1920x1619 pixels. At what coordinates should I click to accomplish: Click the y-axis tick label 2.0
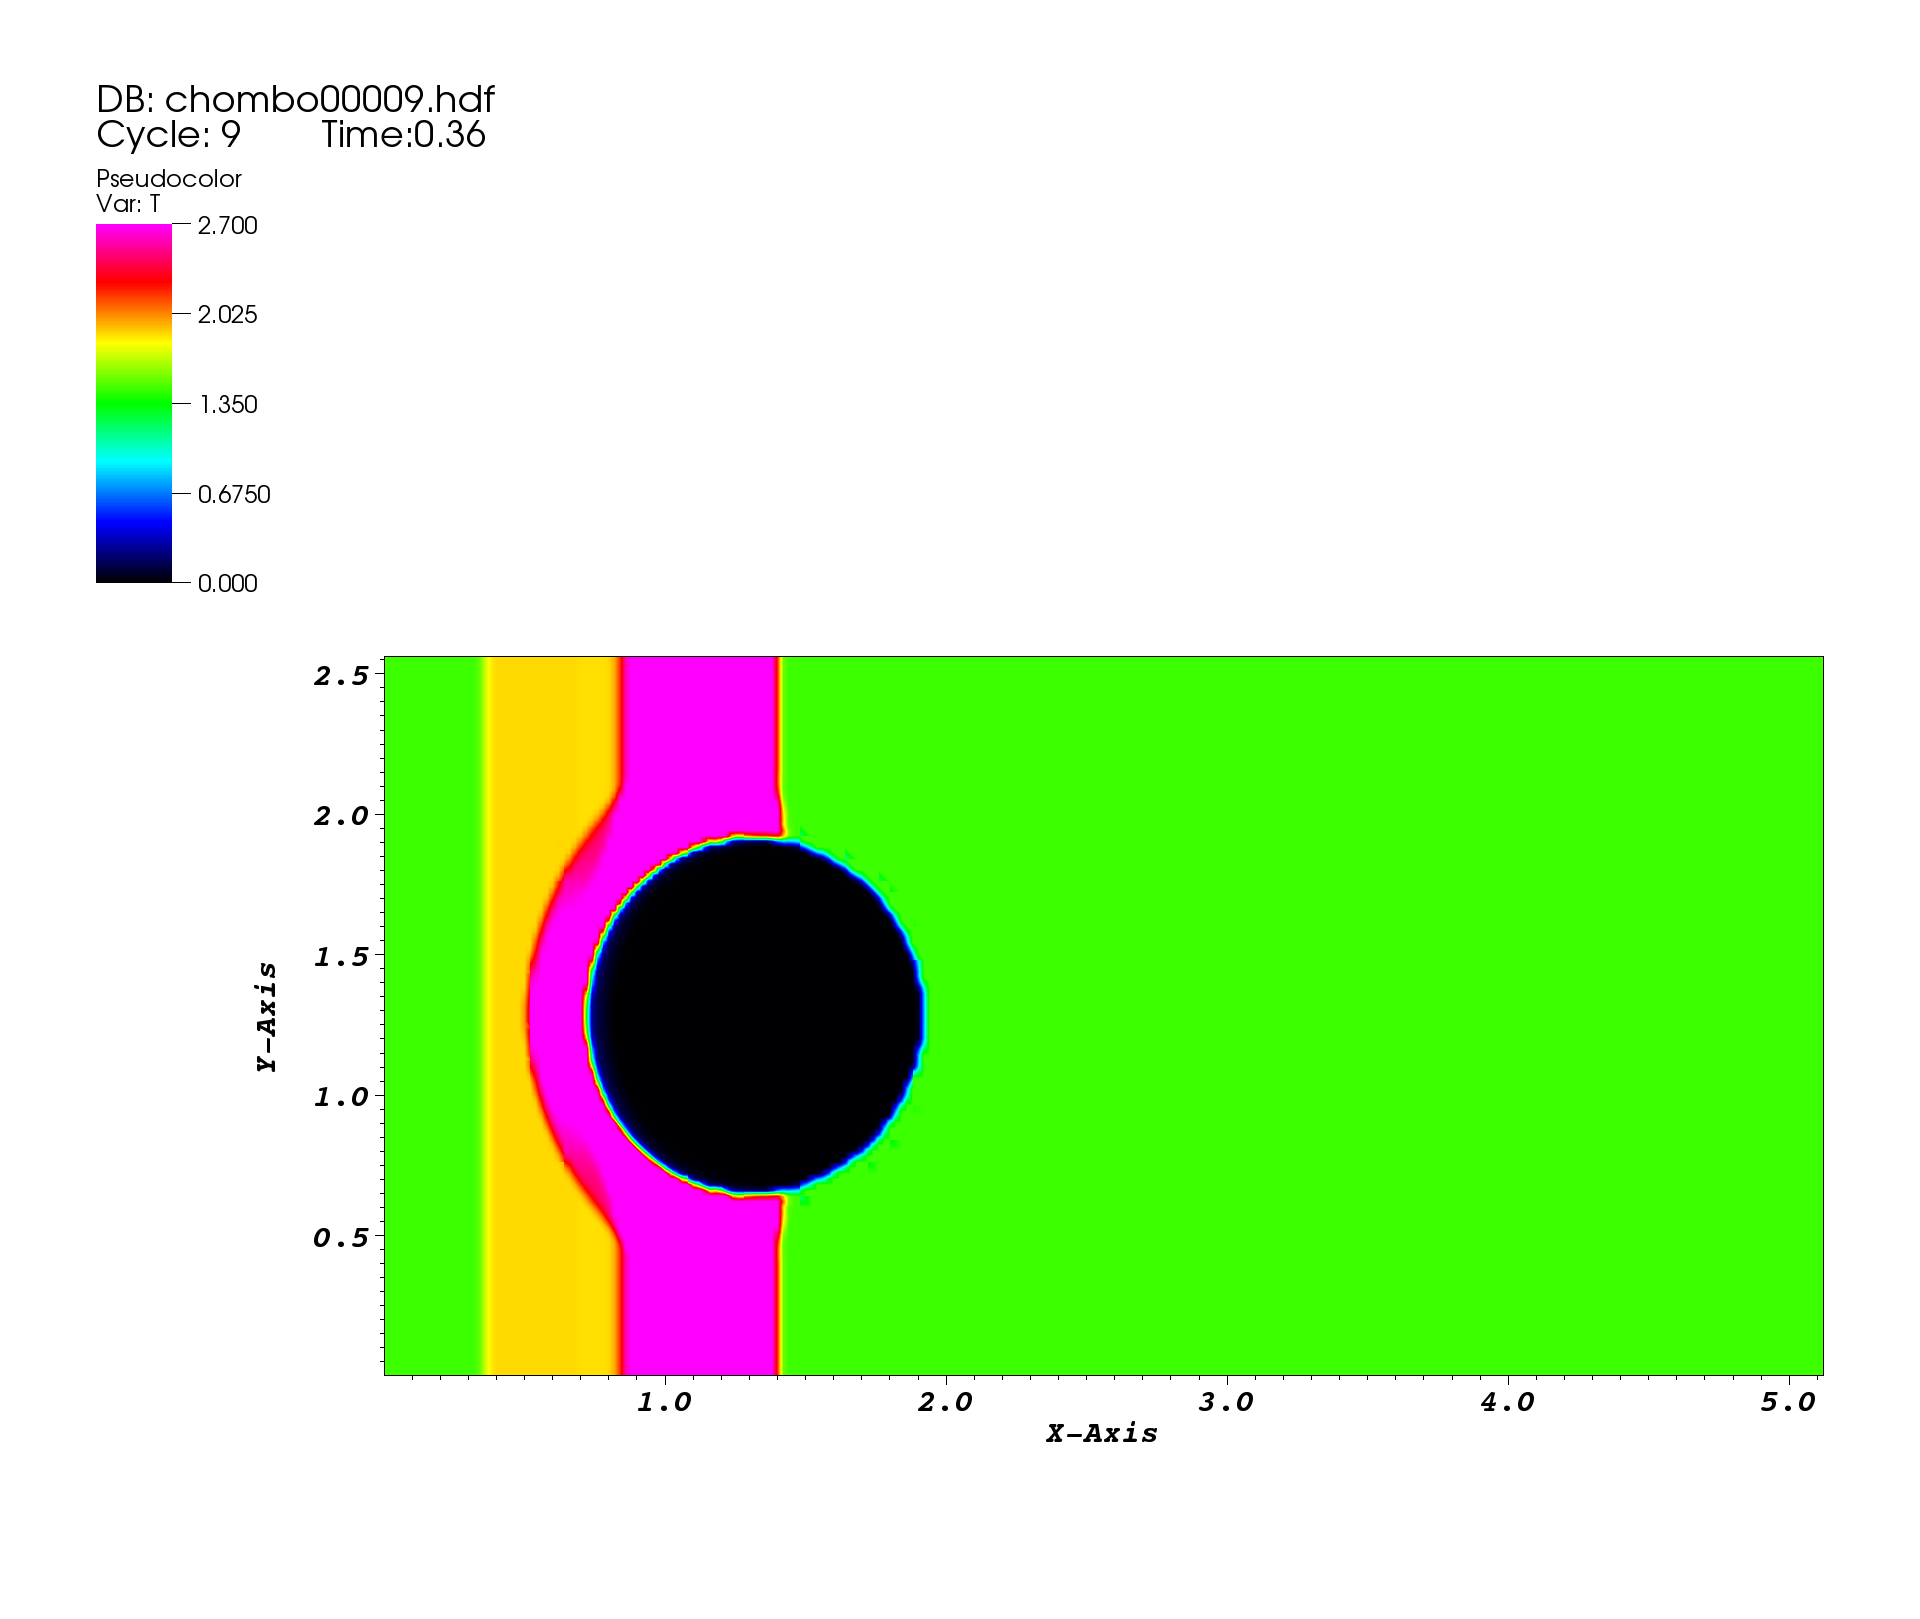(342, 816)
